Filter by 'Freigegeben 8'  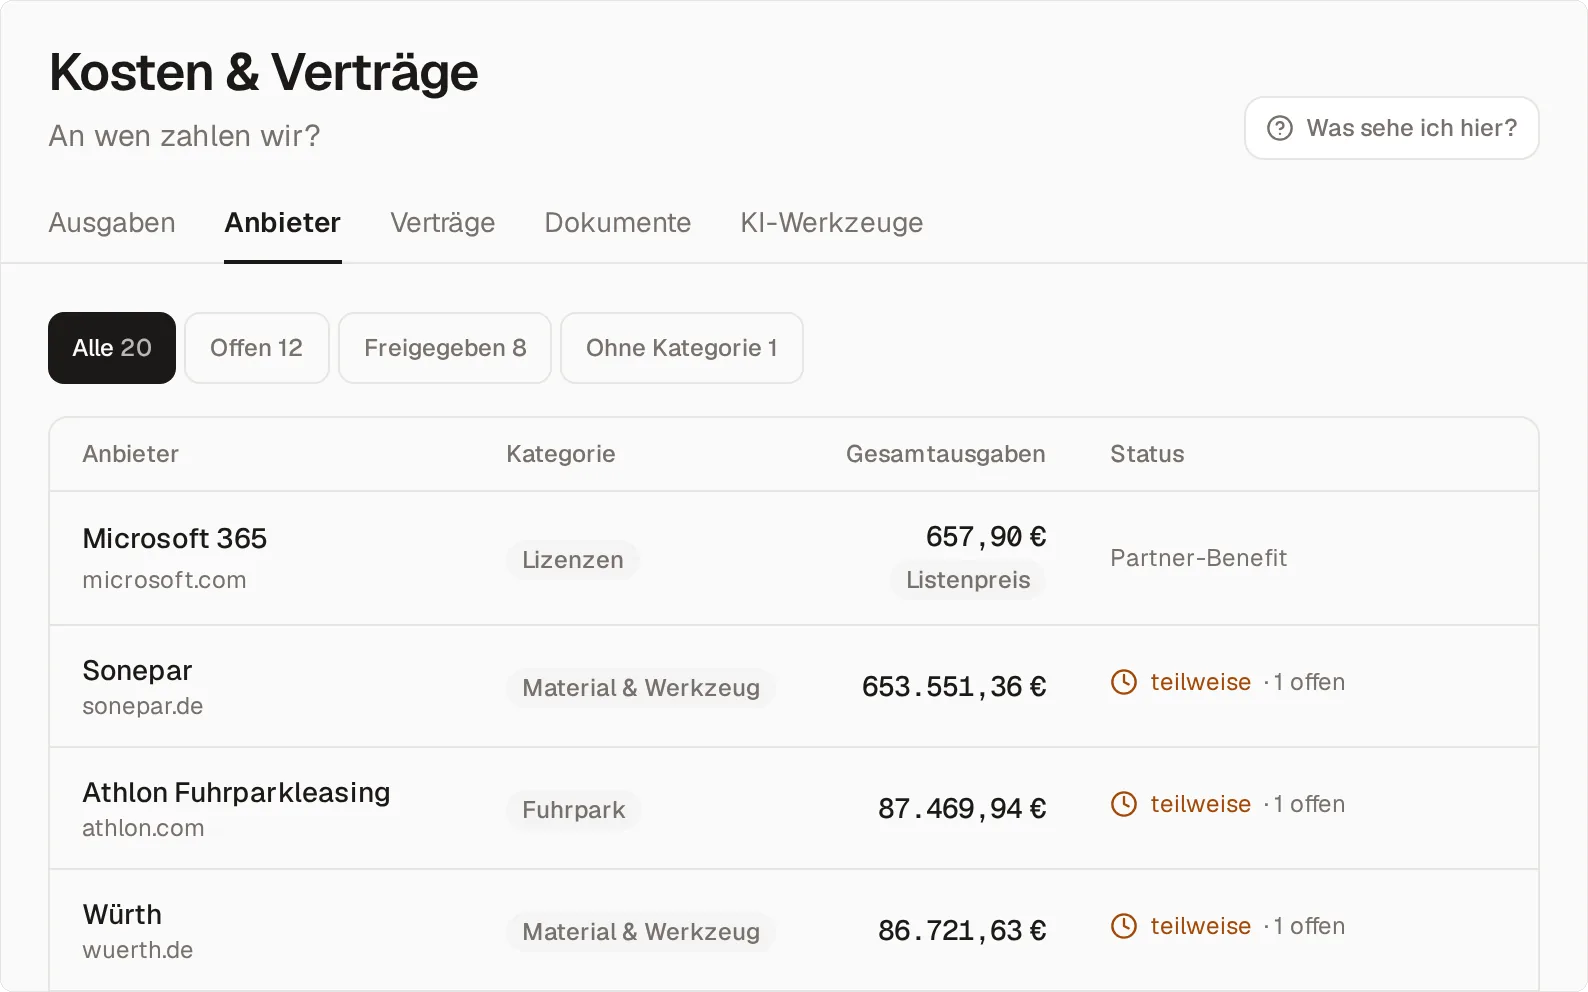pyautogui.click(x=445, y=348)
